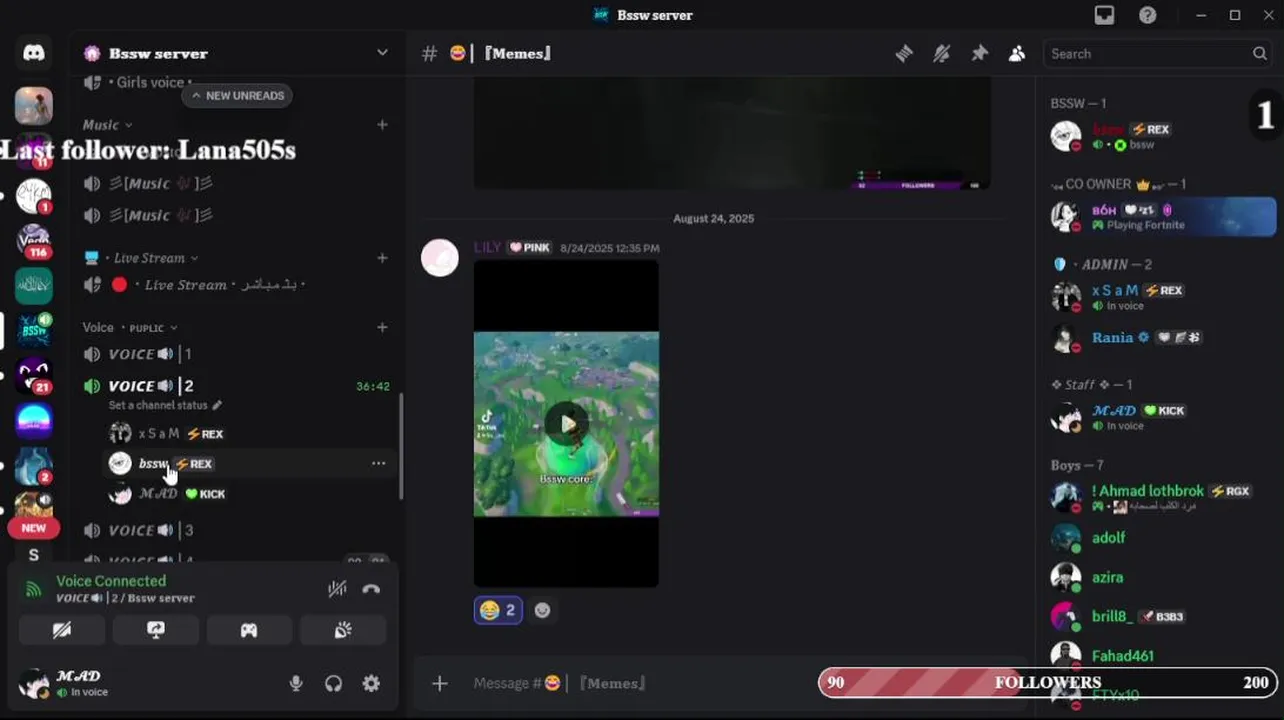Screen dimensions: 1284x720
Task: Open Rania member profile
Action: coord(1162,338)
